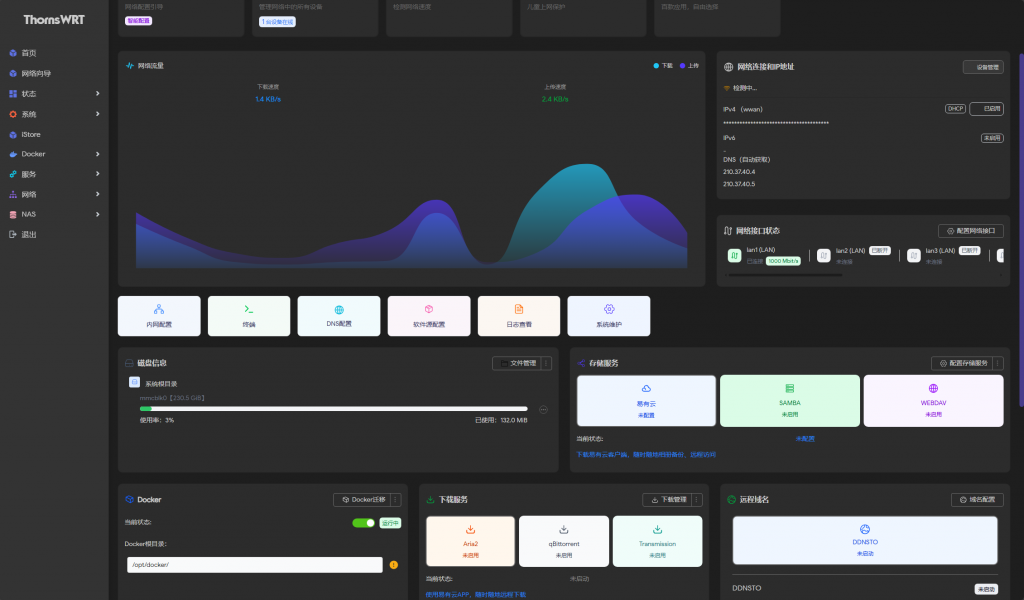This screenshot has height=600, width=1024.
Task: Toggle the 下载 legend series in chart
Action: [x=663, y=66]
